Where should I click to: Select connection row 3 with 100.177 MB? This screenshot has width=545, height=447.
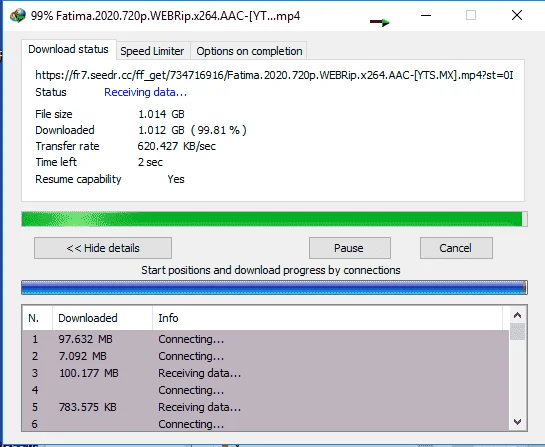(266, 373)
